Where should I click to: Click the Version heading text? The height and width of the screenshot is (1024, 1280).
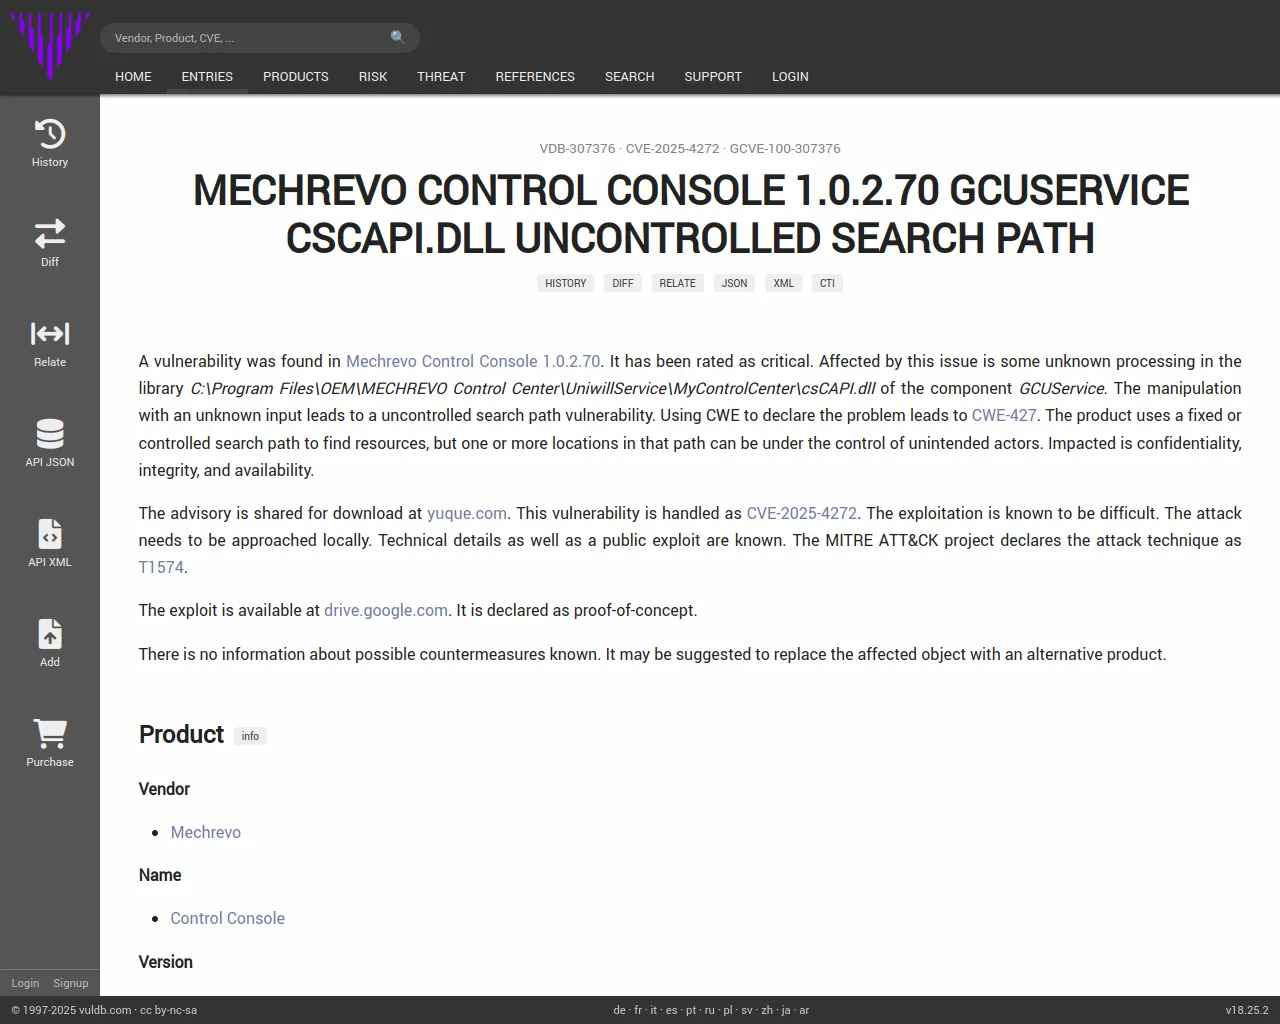tap(166, 962)
